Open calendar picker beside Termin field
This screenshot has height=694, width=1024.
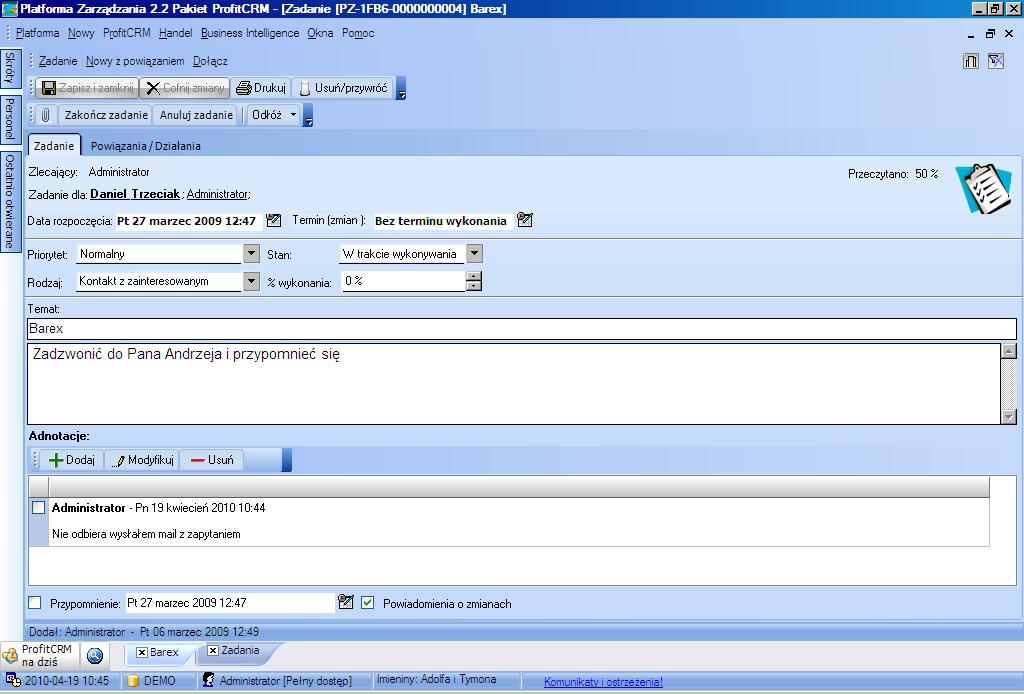tap(525, 221)
